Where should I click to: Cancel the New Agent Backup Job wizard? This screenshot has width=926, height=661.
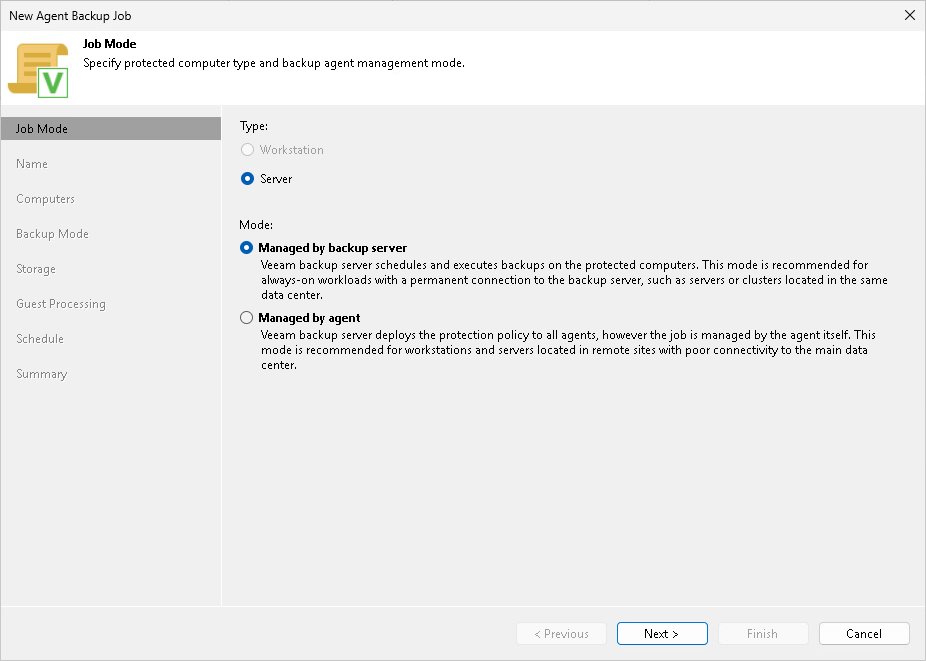[864, 634]
